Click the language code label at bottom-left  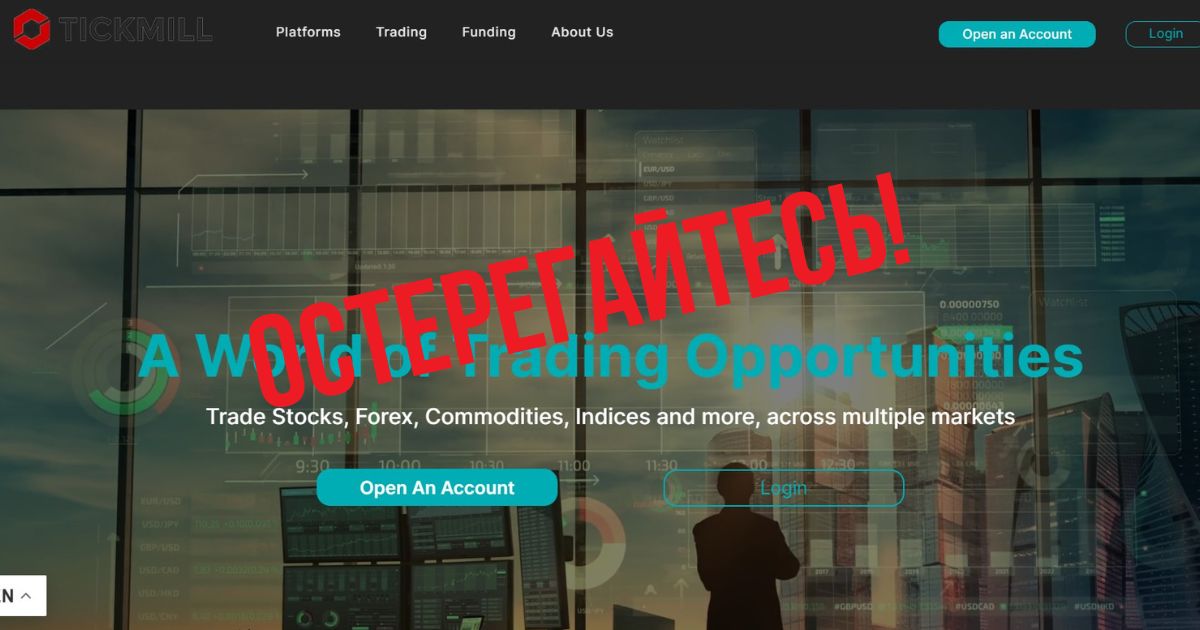[7, 596]
